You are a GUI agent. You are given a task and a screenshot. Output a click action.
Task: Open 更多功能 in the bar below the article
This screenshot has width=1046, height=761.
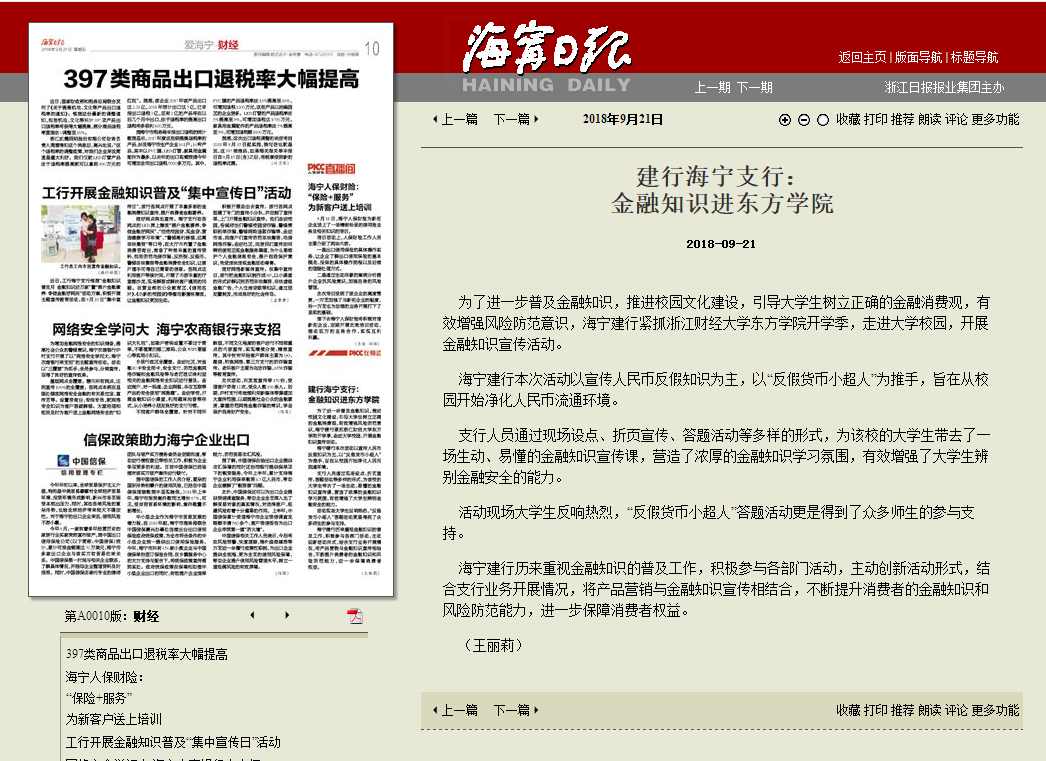995,710
